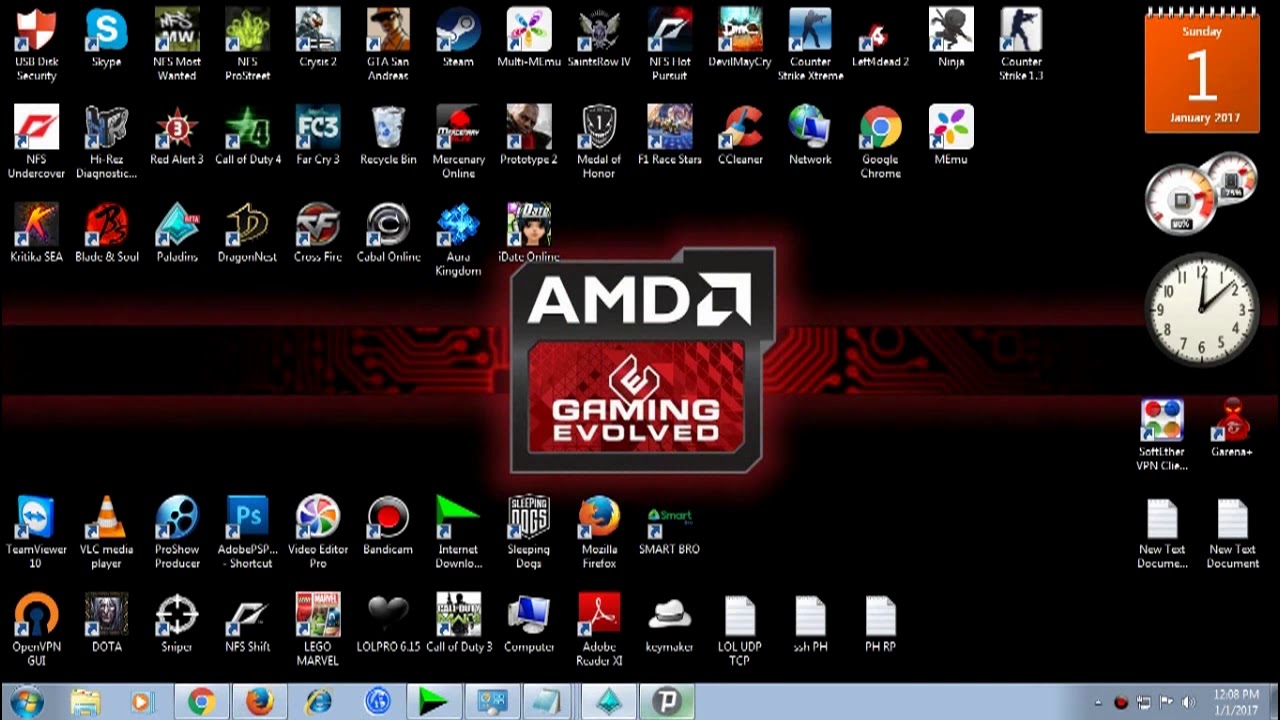Screen dimensions: 1280x720
Task: Click the CCleaner desktop shortcut
Action: click(x=740, y=136)
